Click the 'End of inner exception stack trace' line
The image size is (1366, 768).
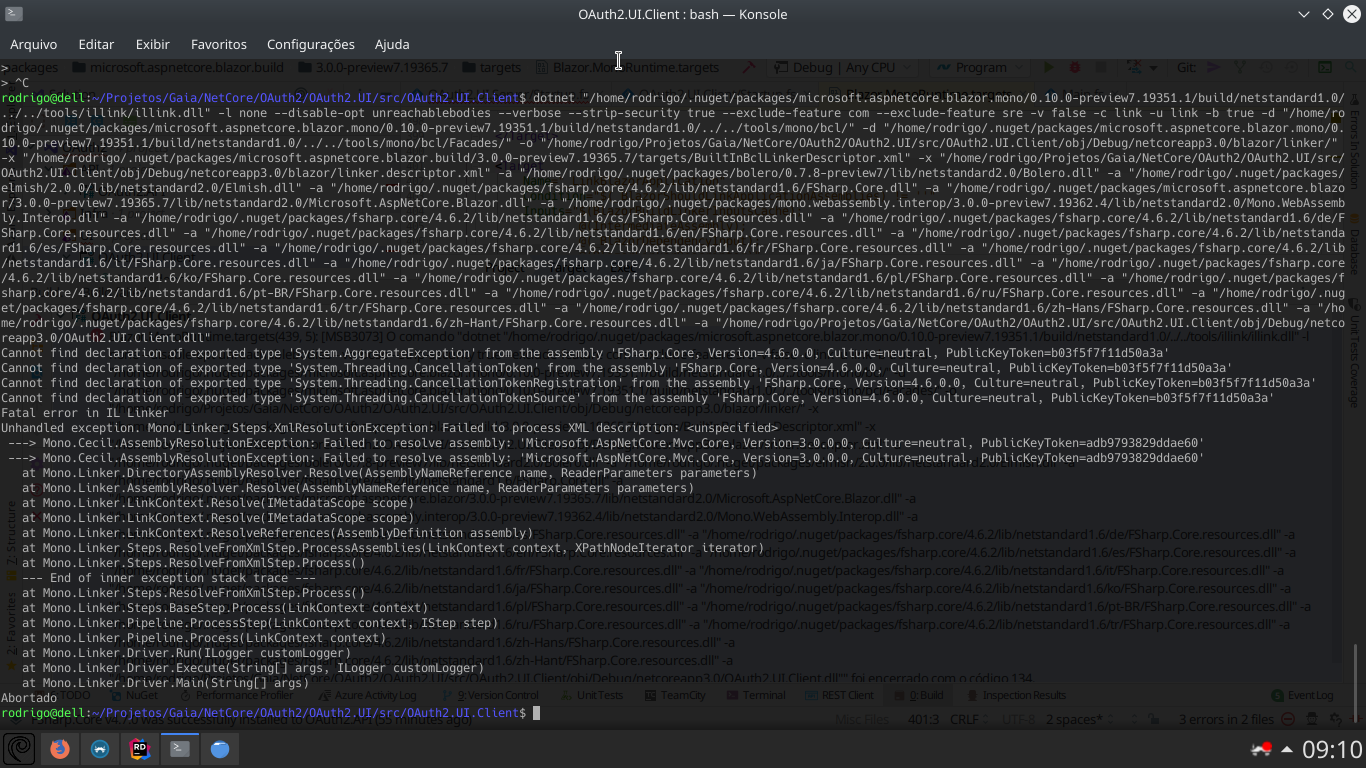tap(169, 578)
